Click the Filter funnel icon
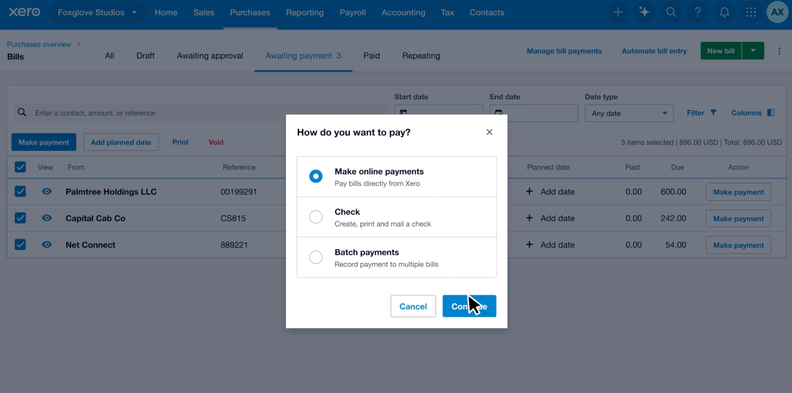 tap(713, 113)
